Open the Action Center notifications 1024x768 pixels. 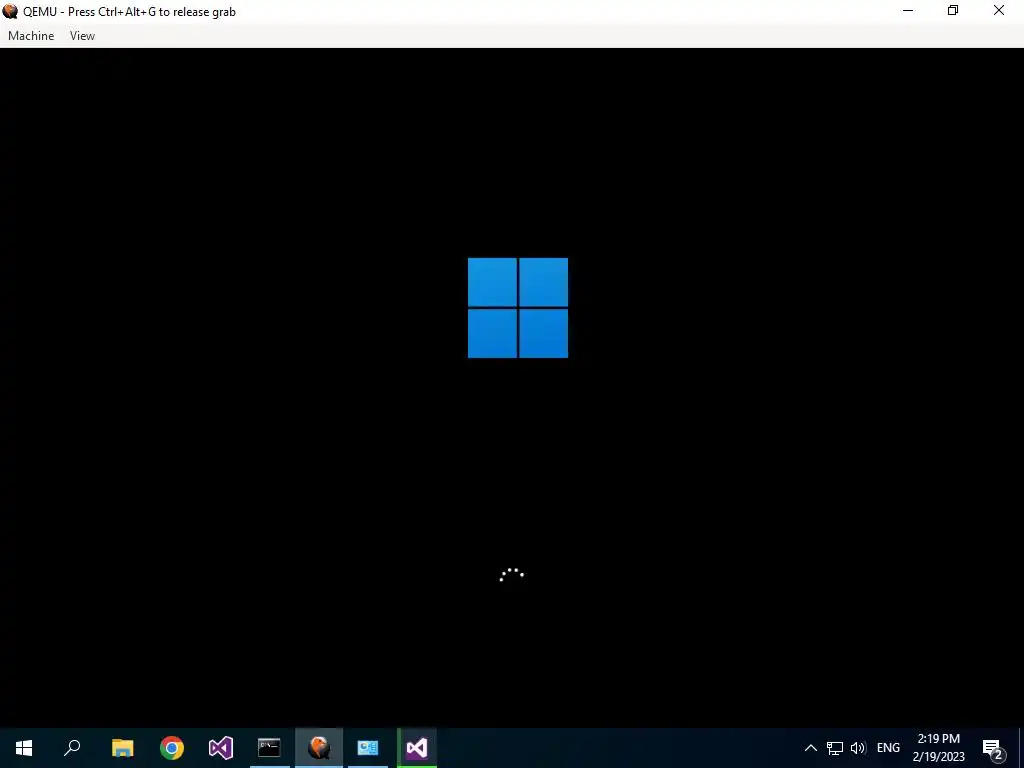click(x=993, y=748)
